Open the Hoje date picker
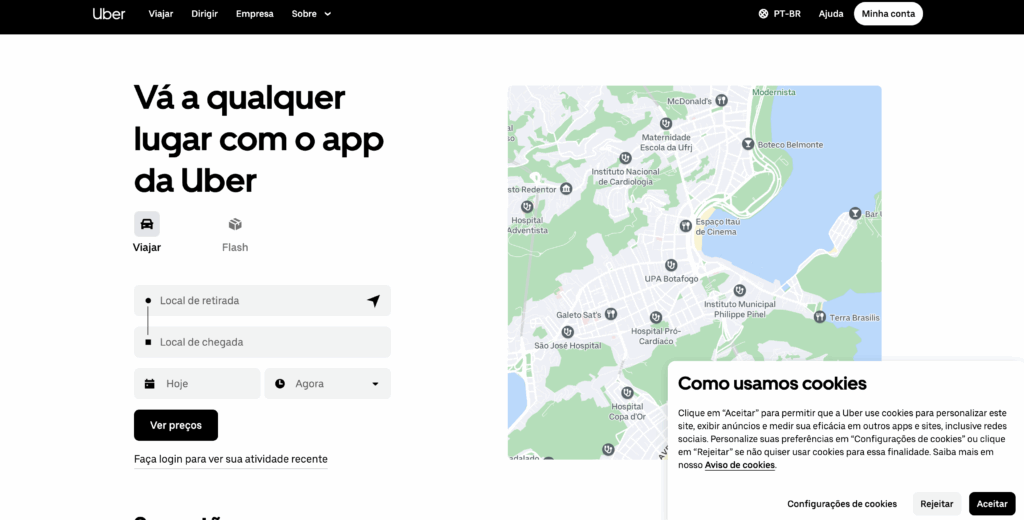 (x=197, y=383)
